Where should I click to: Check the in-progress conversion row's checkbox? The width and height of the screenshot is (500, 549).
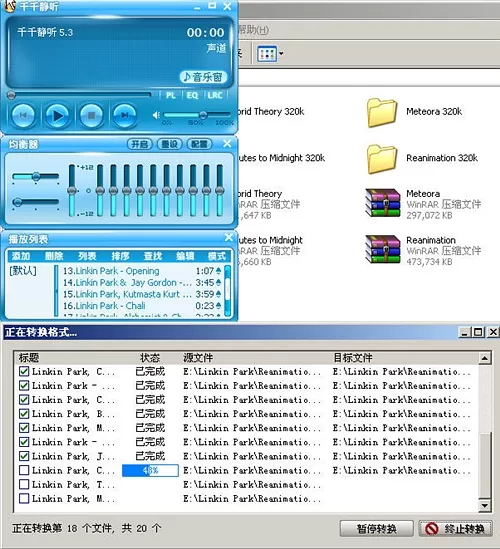[x=24, y=470]
